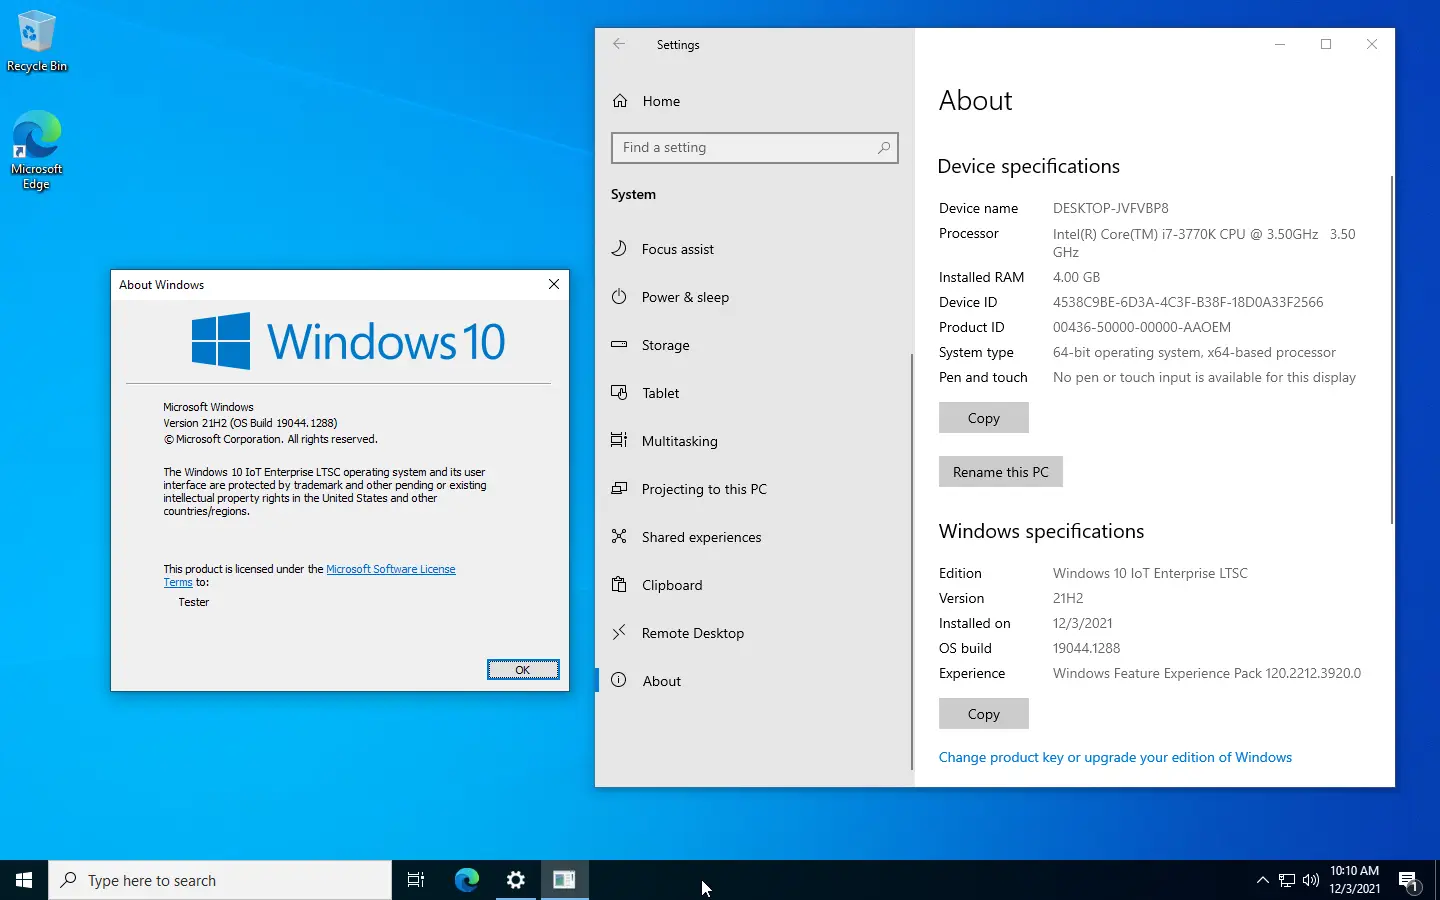Show hidden system tray icons
The height and width of the screenshot is (900, 1440).
pos(1262,880)
